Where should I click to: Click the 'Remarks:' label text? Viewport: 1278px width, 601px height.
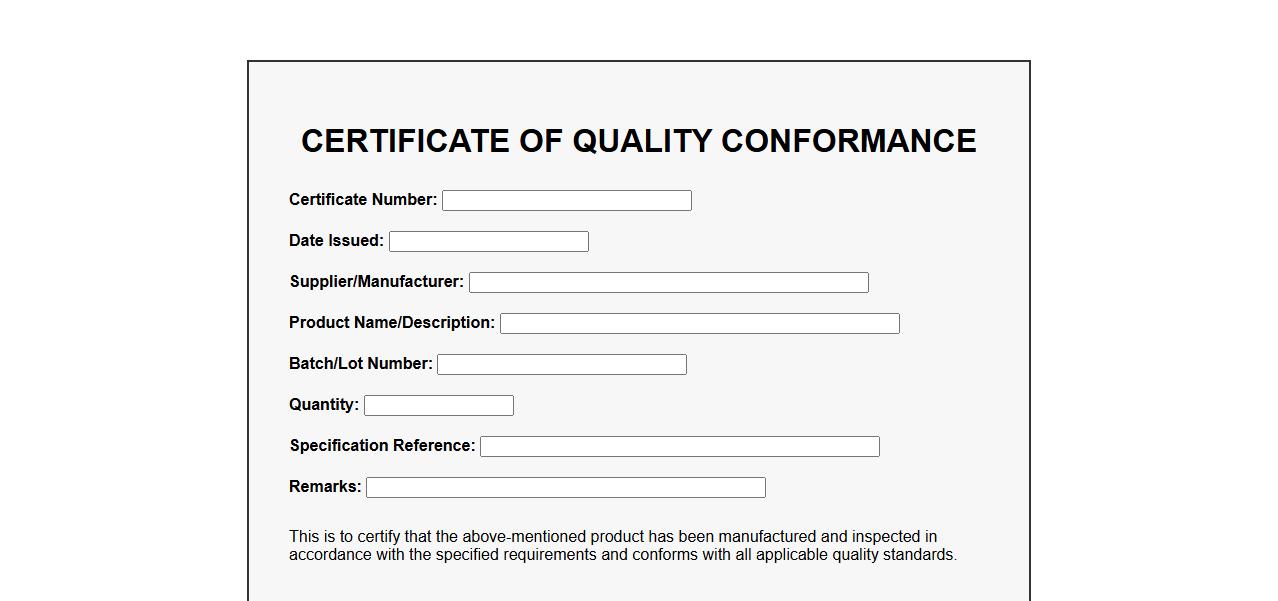click(x=325, y=487)
